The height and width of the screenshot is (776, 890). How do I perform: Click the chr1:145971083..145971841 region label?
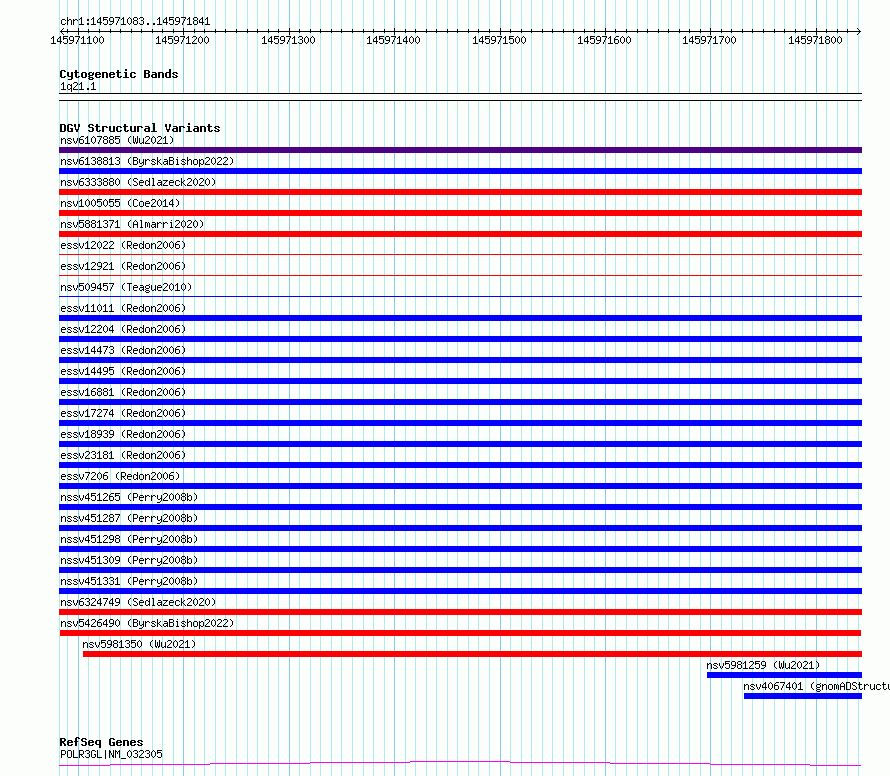pyautogui.click(x=135, y=22)
